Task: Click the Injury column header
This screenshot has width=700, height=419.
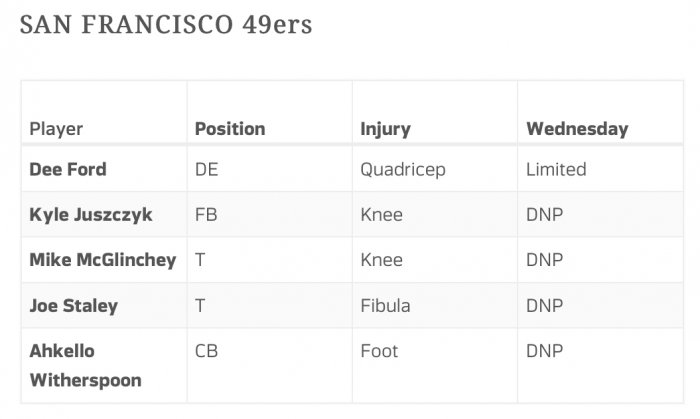Action: pos(385,129)
